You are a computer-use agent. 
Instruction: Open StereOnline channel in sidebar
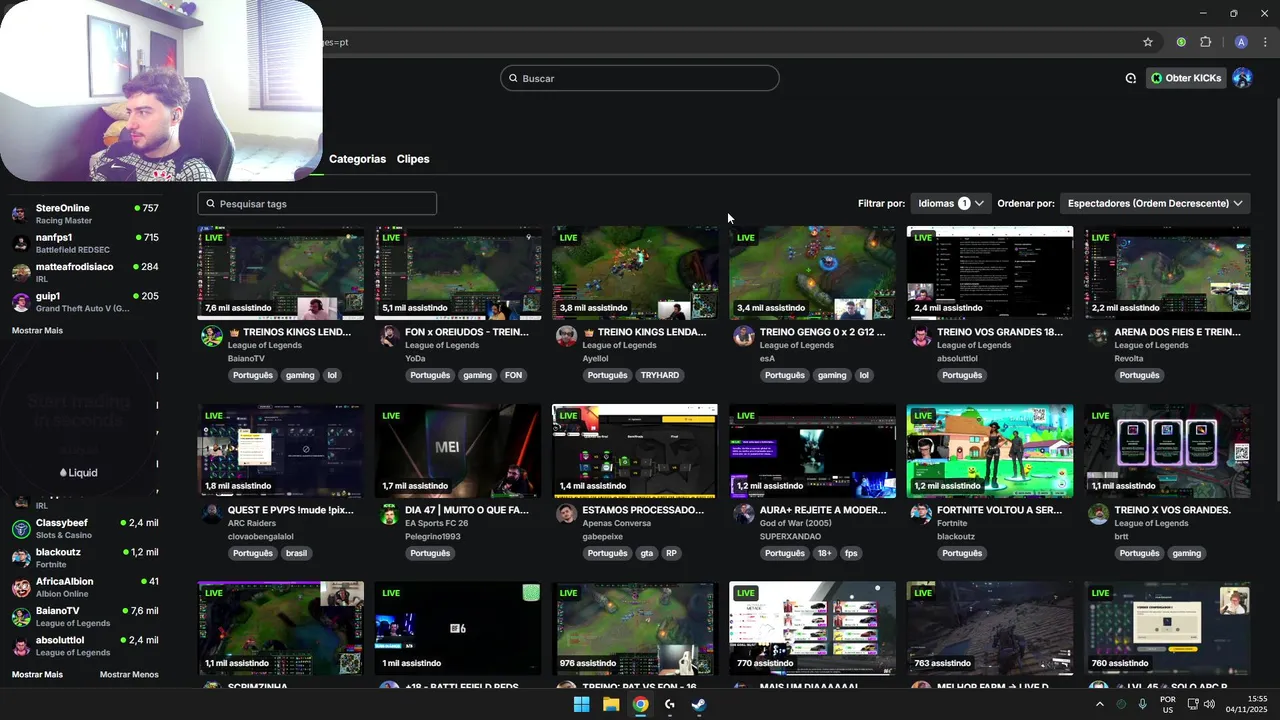[x=85, y=214]
